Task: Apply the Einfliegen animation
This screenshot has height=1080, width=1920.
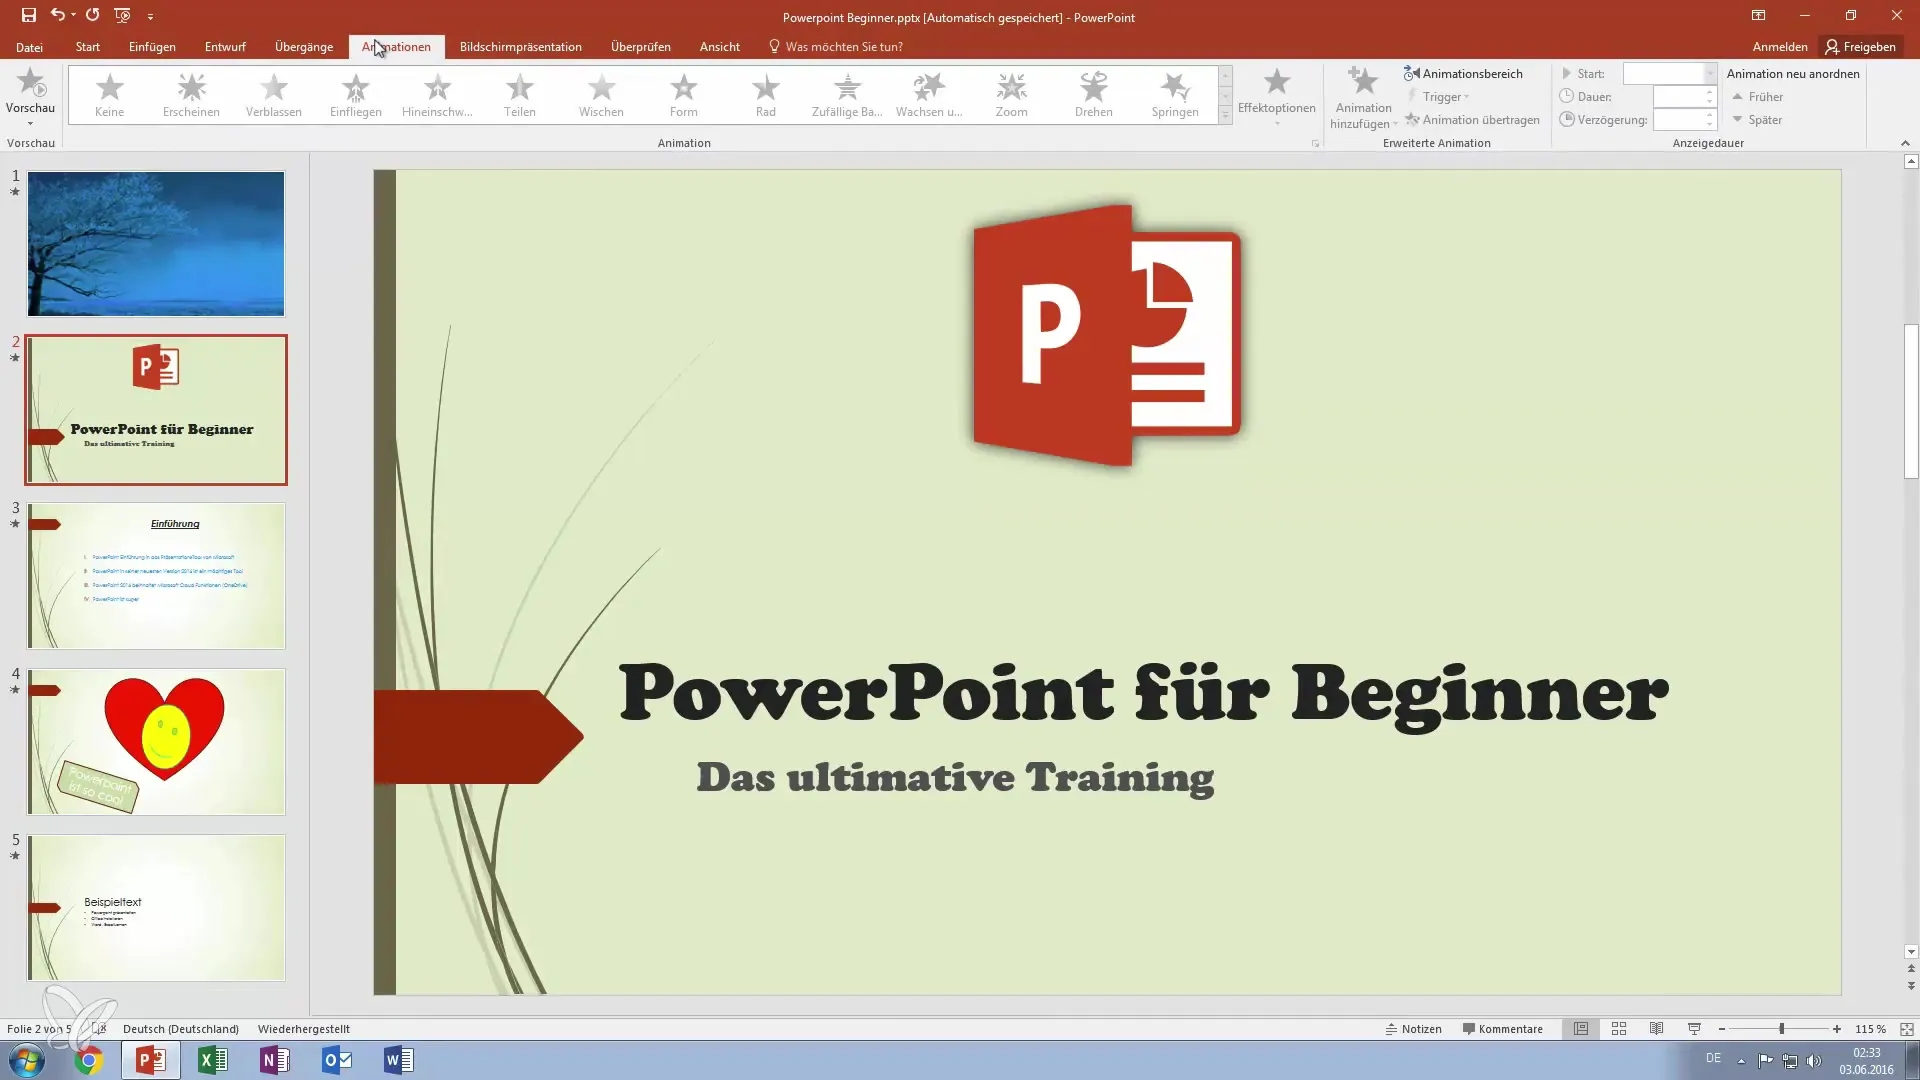Action: (356, 95)
